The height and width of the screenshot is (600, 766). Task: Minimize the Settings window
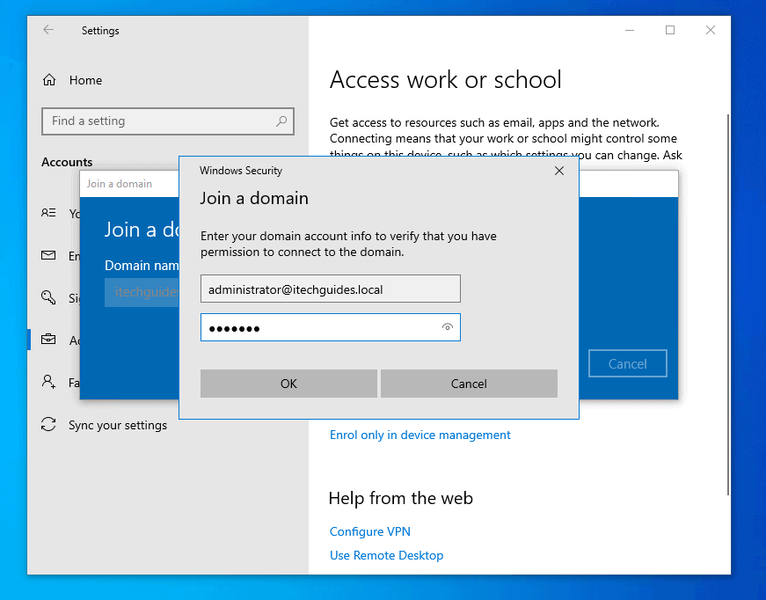pos(630,30)
